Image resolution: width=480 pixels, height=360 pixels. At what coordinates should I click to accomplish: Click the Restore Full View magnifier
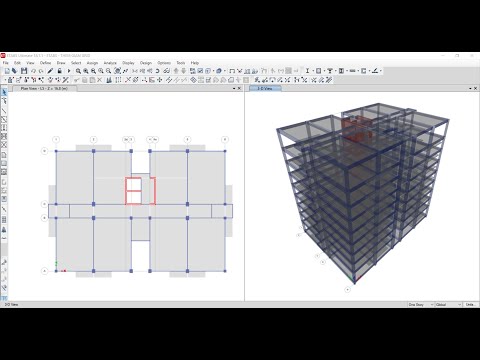[86, 71]
